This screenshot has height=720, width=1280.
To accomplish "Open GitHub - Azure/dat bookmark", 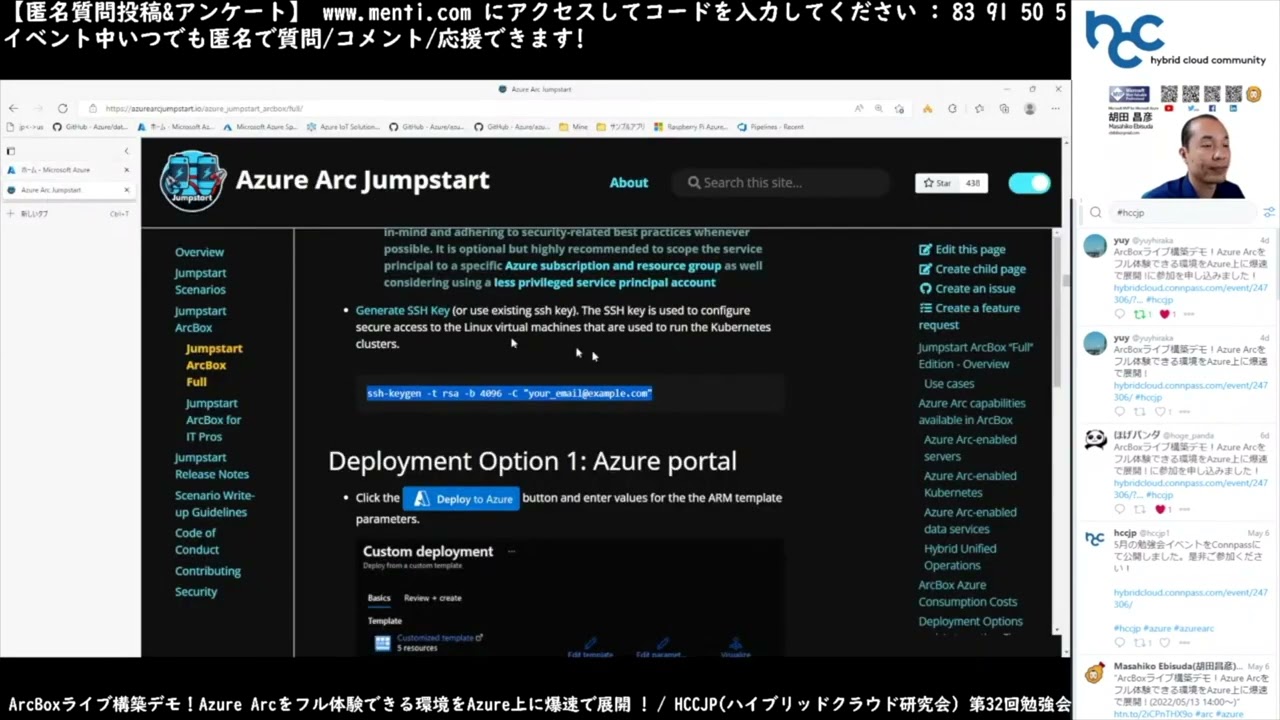I will 91,127.
